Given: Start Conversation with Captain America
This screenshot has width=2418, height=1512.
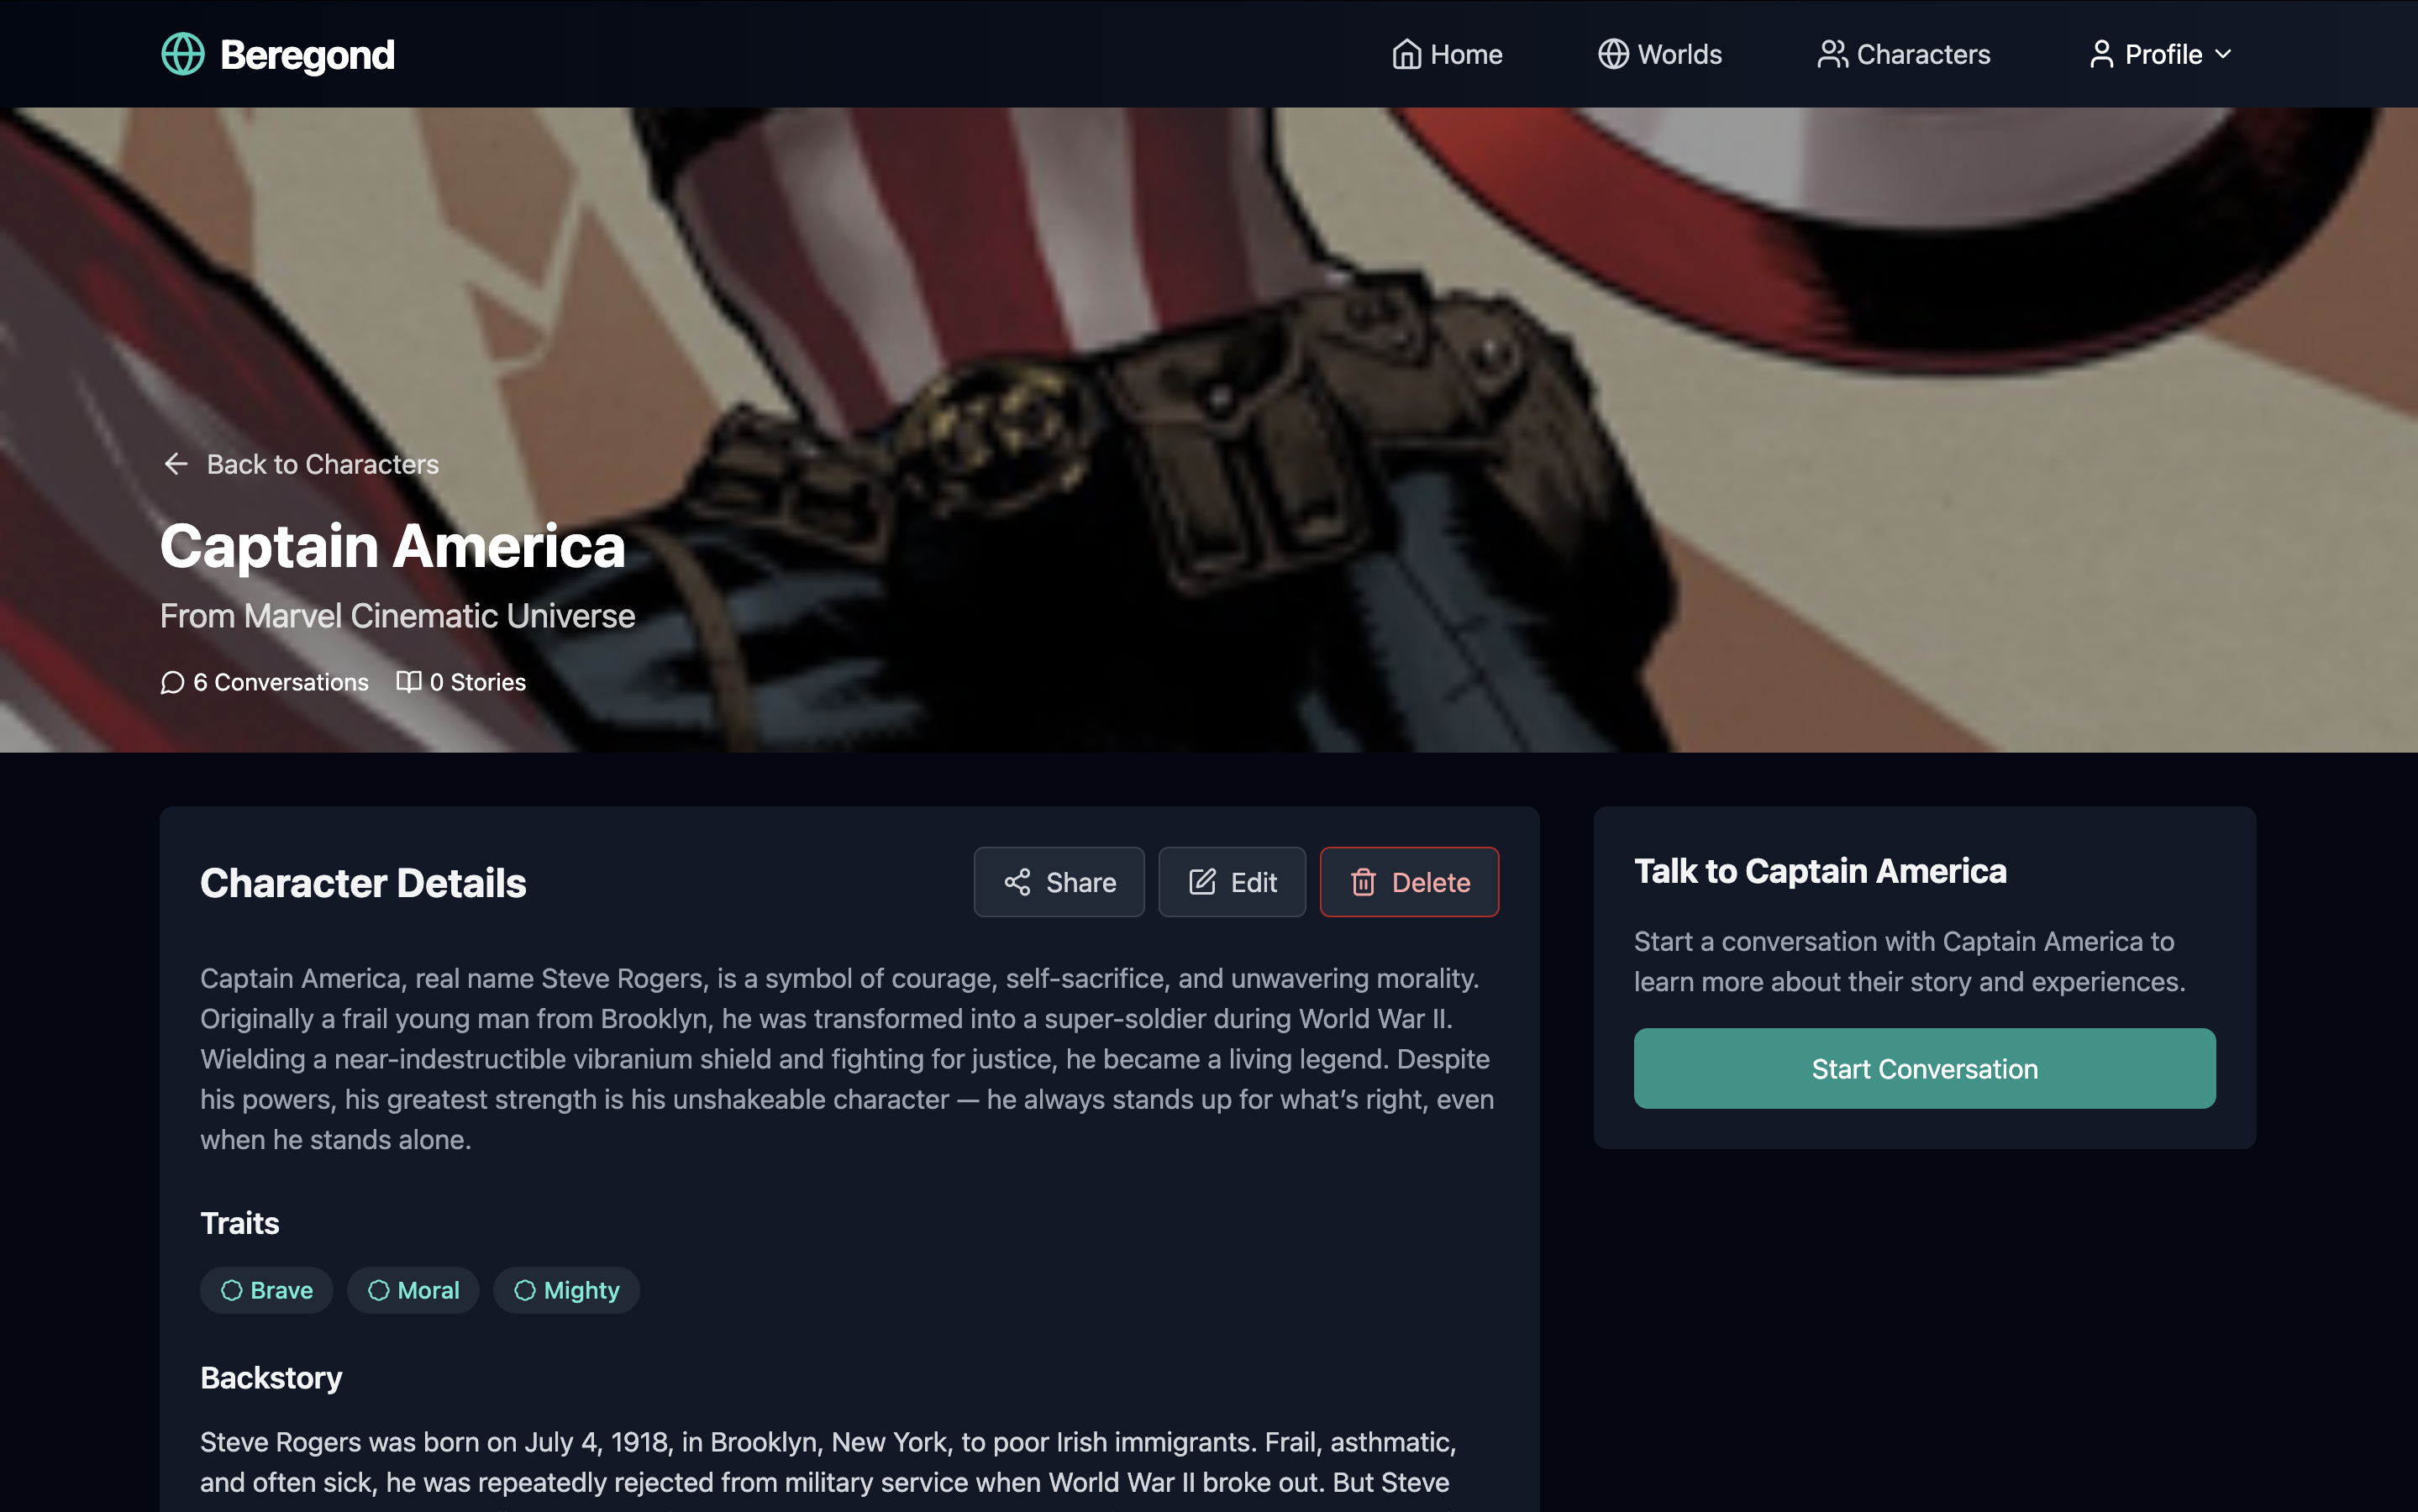Looking at the screenshot, I should pos(1924,1068).
